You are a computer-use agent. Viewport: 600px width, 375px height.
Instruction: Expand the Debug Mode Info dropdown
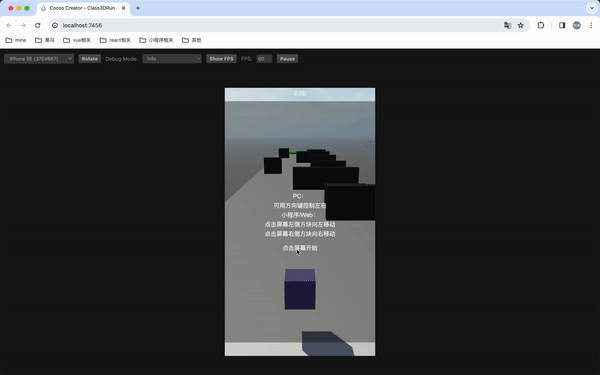172,59
